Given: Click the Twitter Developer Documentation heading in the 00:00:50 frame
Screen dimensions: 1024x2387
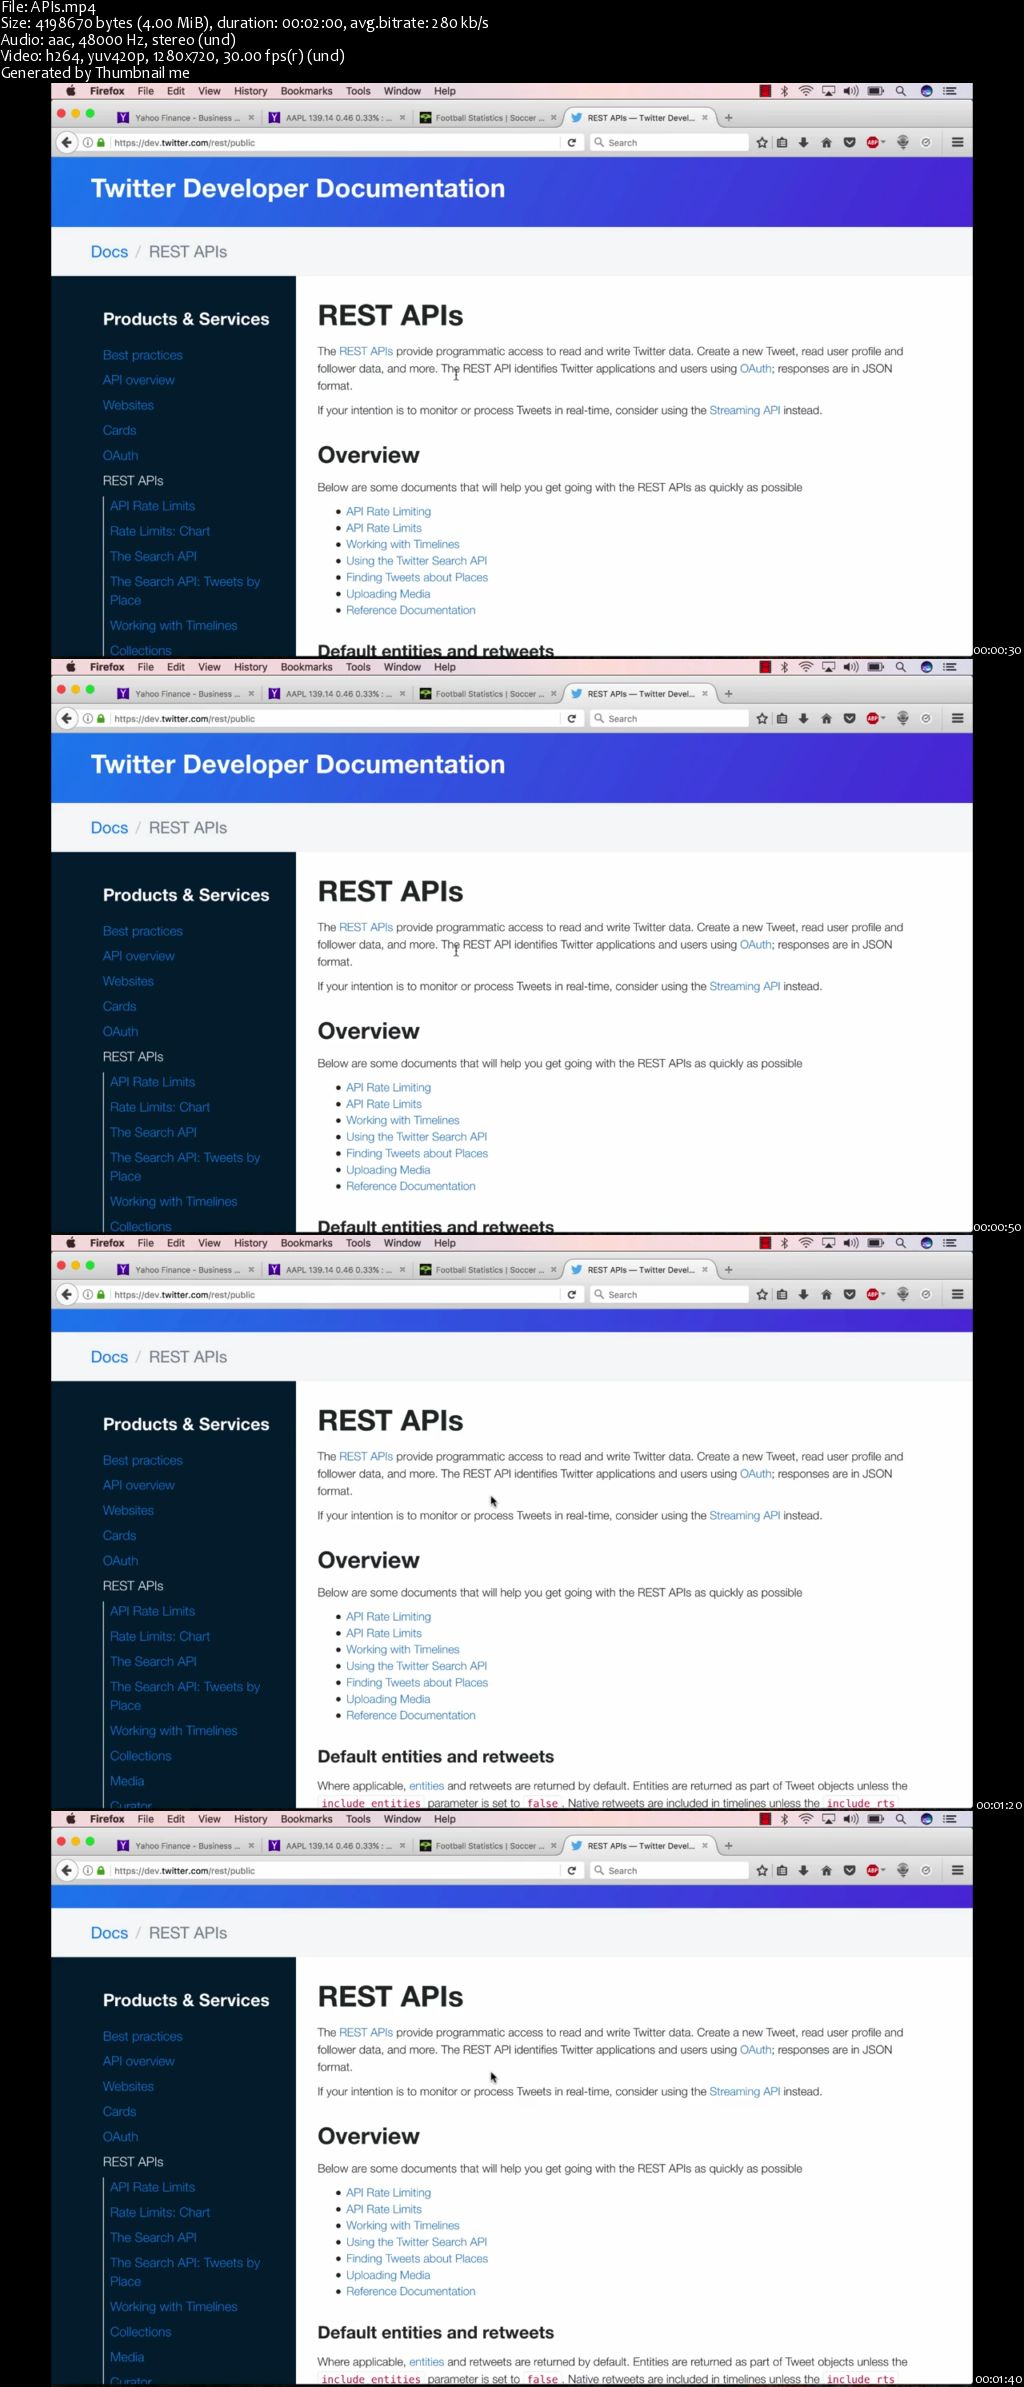Looking at the screenshot, I should click(x=298, y=765).
